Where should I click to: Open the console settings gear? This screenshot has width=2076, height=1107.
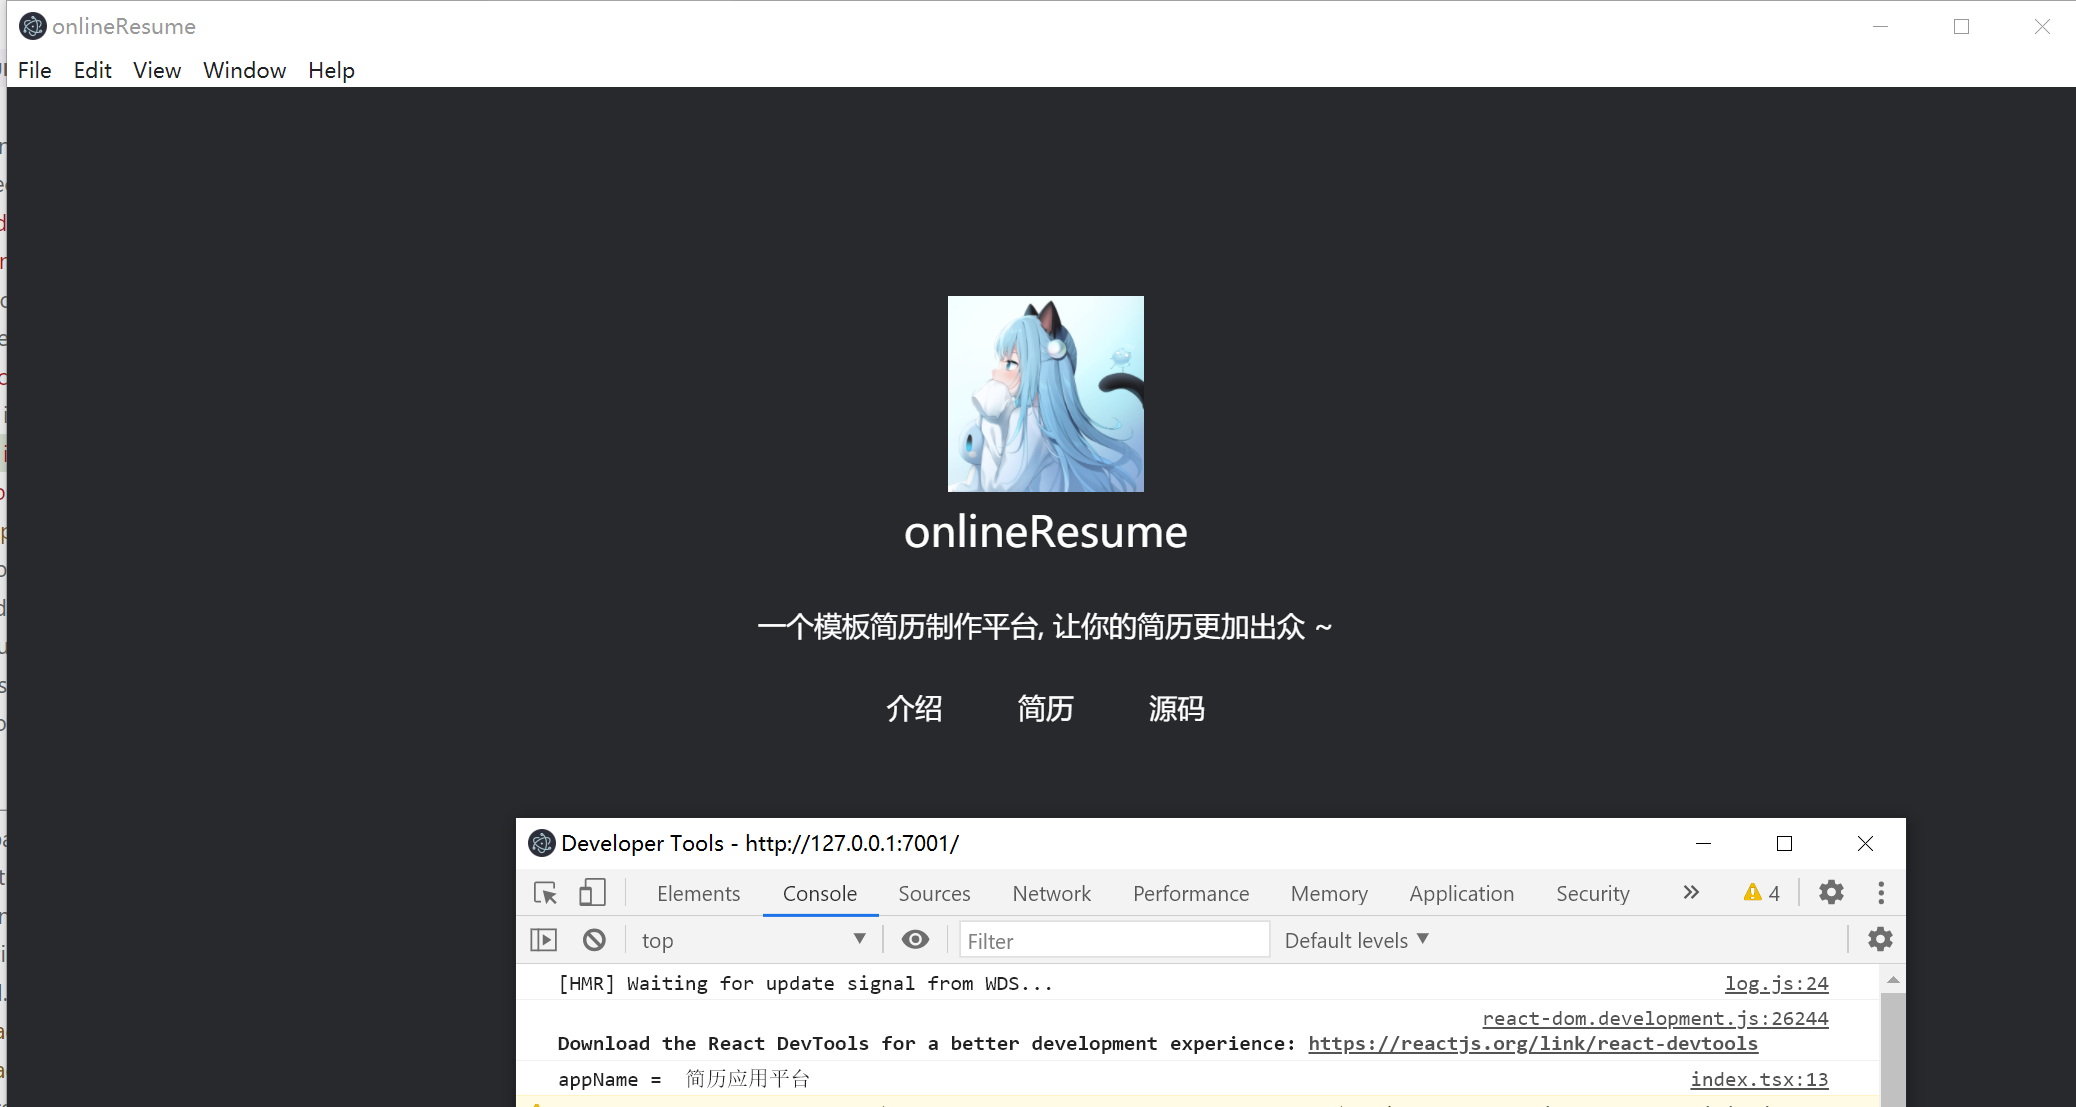pyautogui.click(x=1880, y=939)
